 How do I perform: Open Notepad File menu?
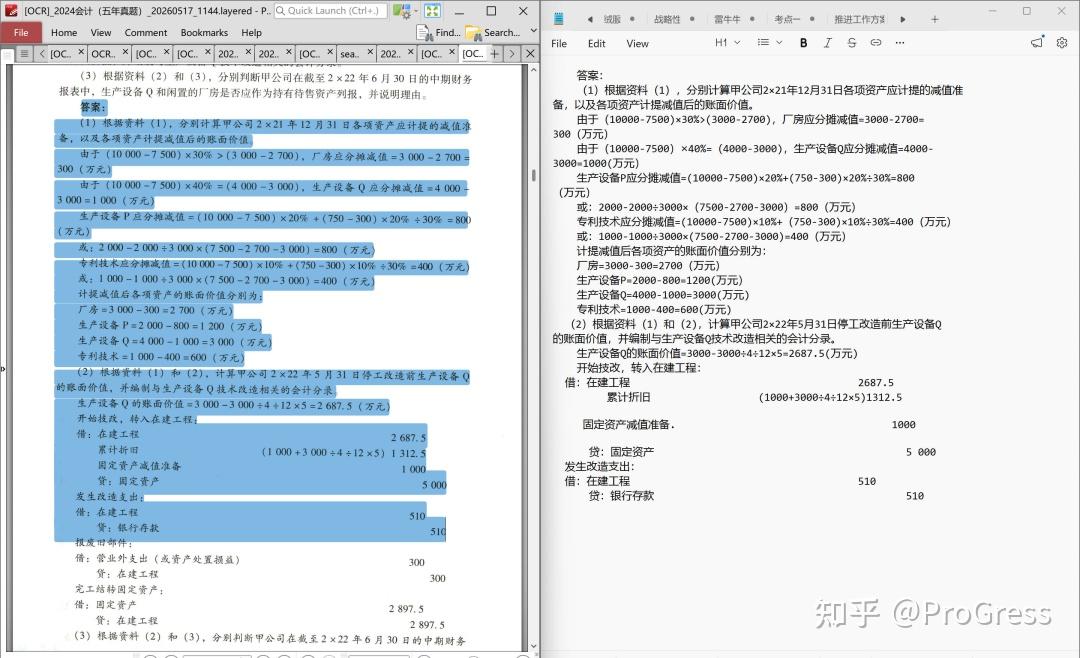(x=559, y=43)
